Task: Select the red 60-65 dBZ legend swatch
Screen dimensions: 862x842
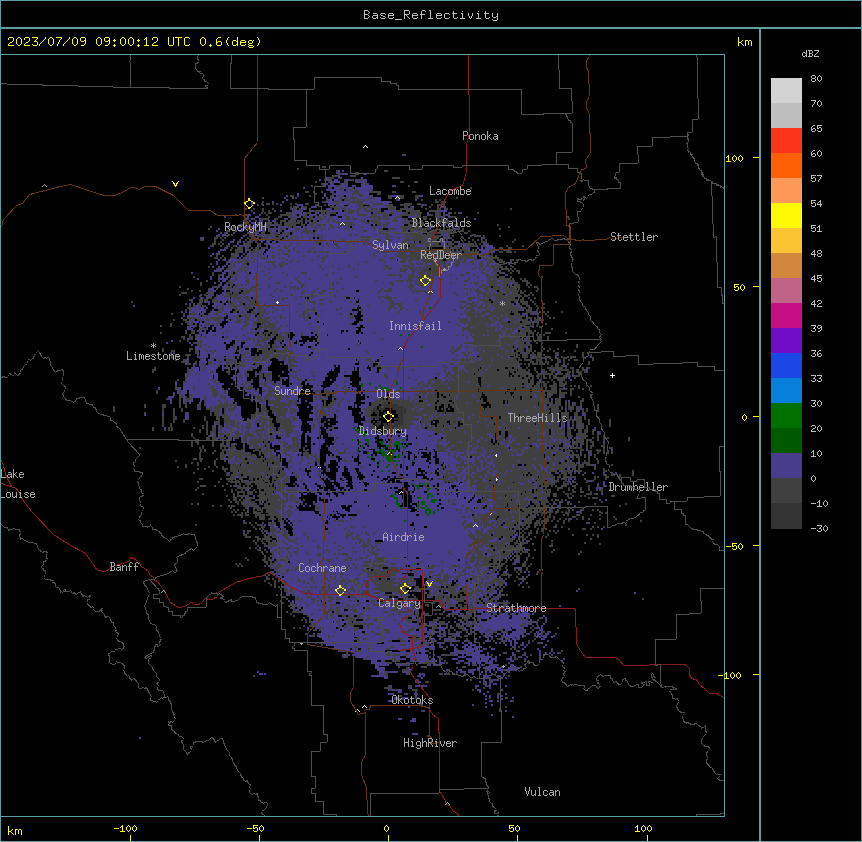Action: 786,140
